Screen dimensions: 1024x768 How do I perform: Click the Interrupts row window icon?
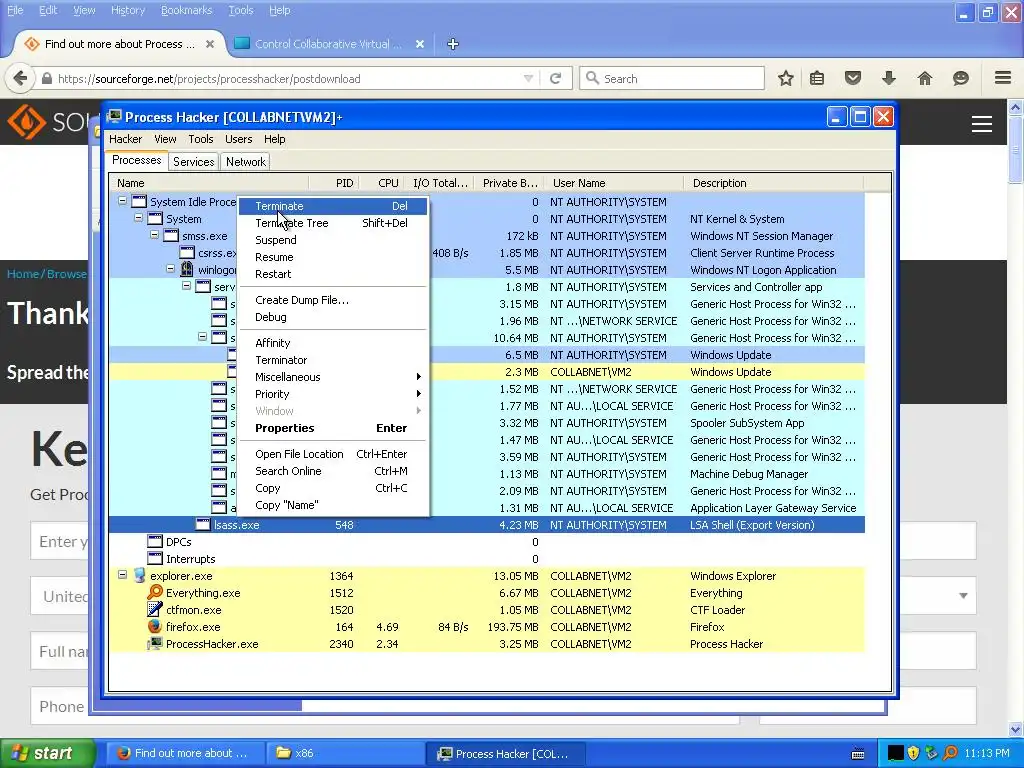[155, 558]
